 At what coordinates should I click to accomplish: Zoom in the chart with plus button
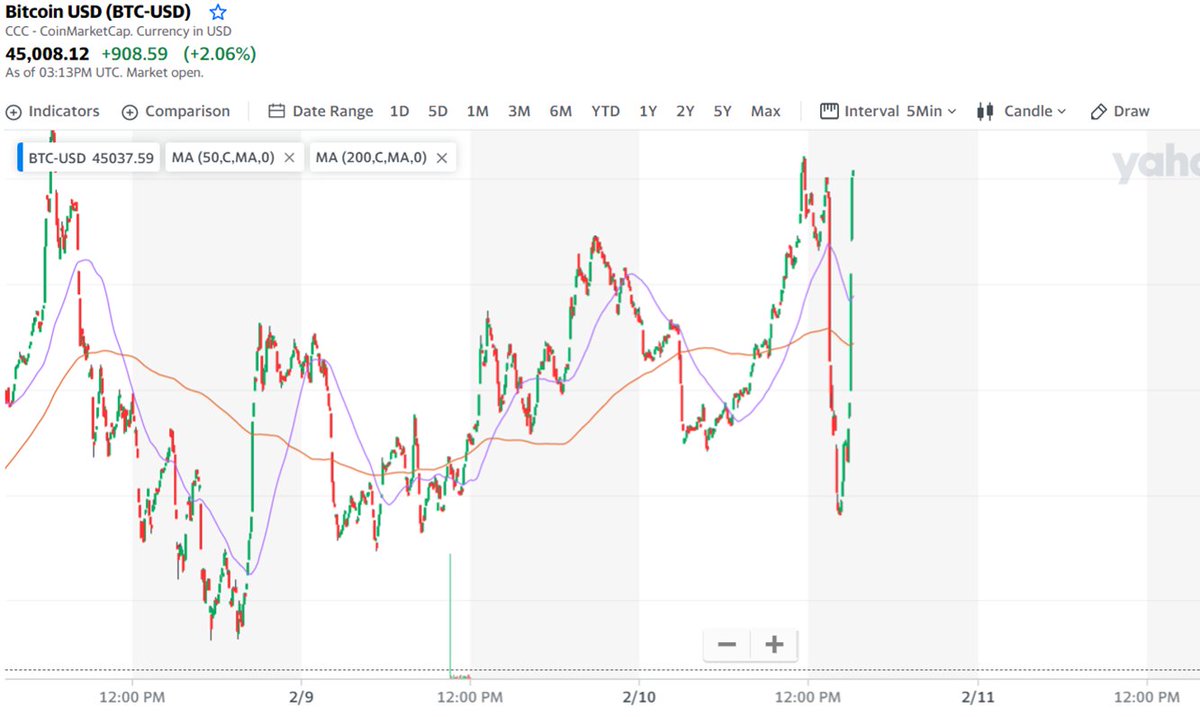pyautogui.click(x=774, y=645)
